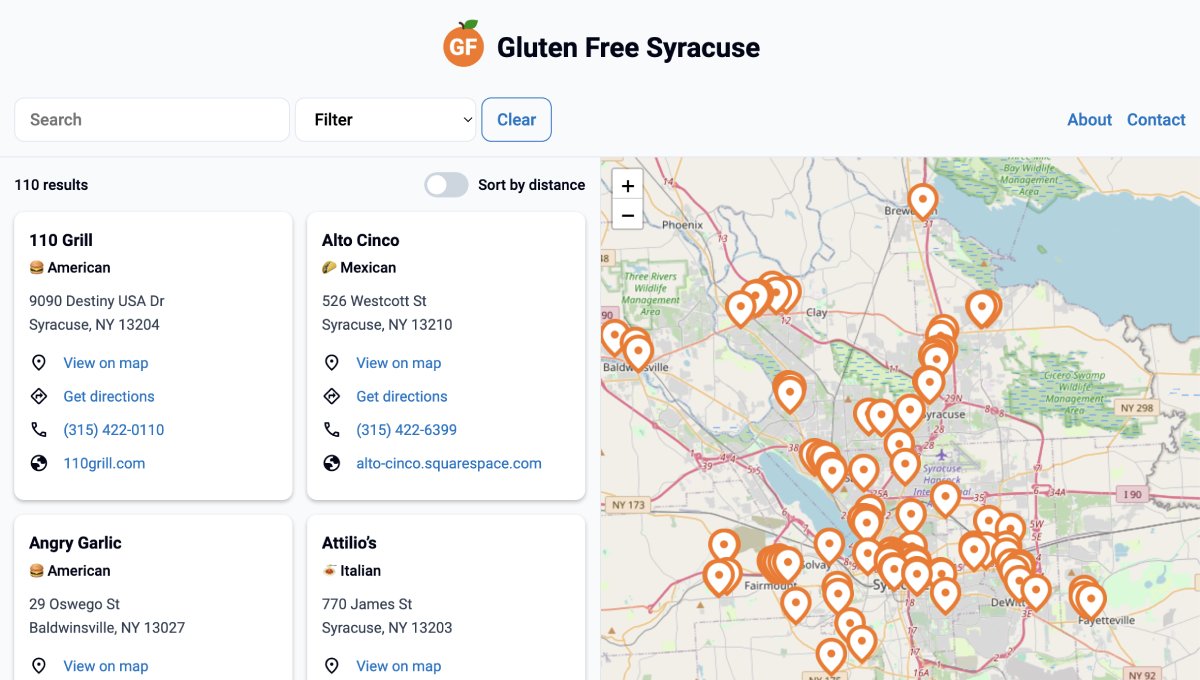Click the globe icon in Alto Cinco card
Image resolution: width=1200 pixels, height=680 pixels.
[332, 464]
